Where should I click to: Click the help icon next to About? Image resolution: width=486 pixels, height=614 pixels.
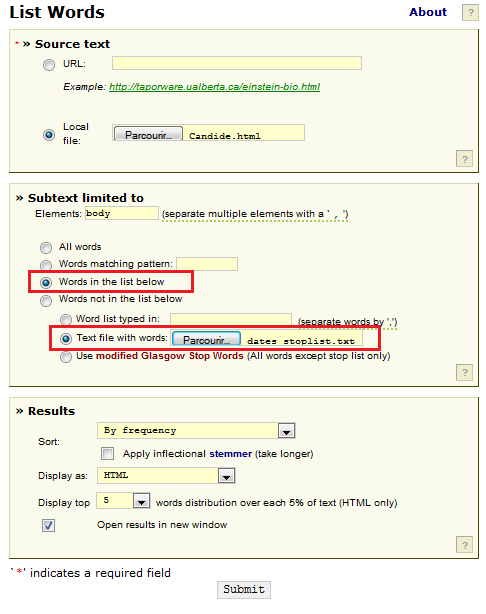(x=470, y=13)
